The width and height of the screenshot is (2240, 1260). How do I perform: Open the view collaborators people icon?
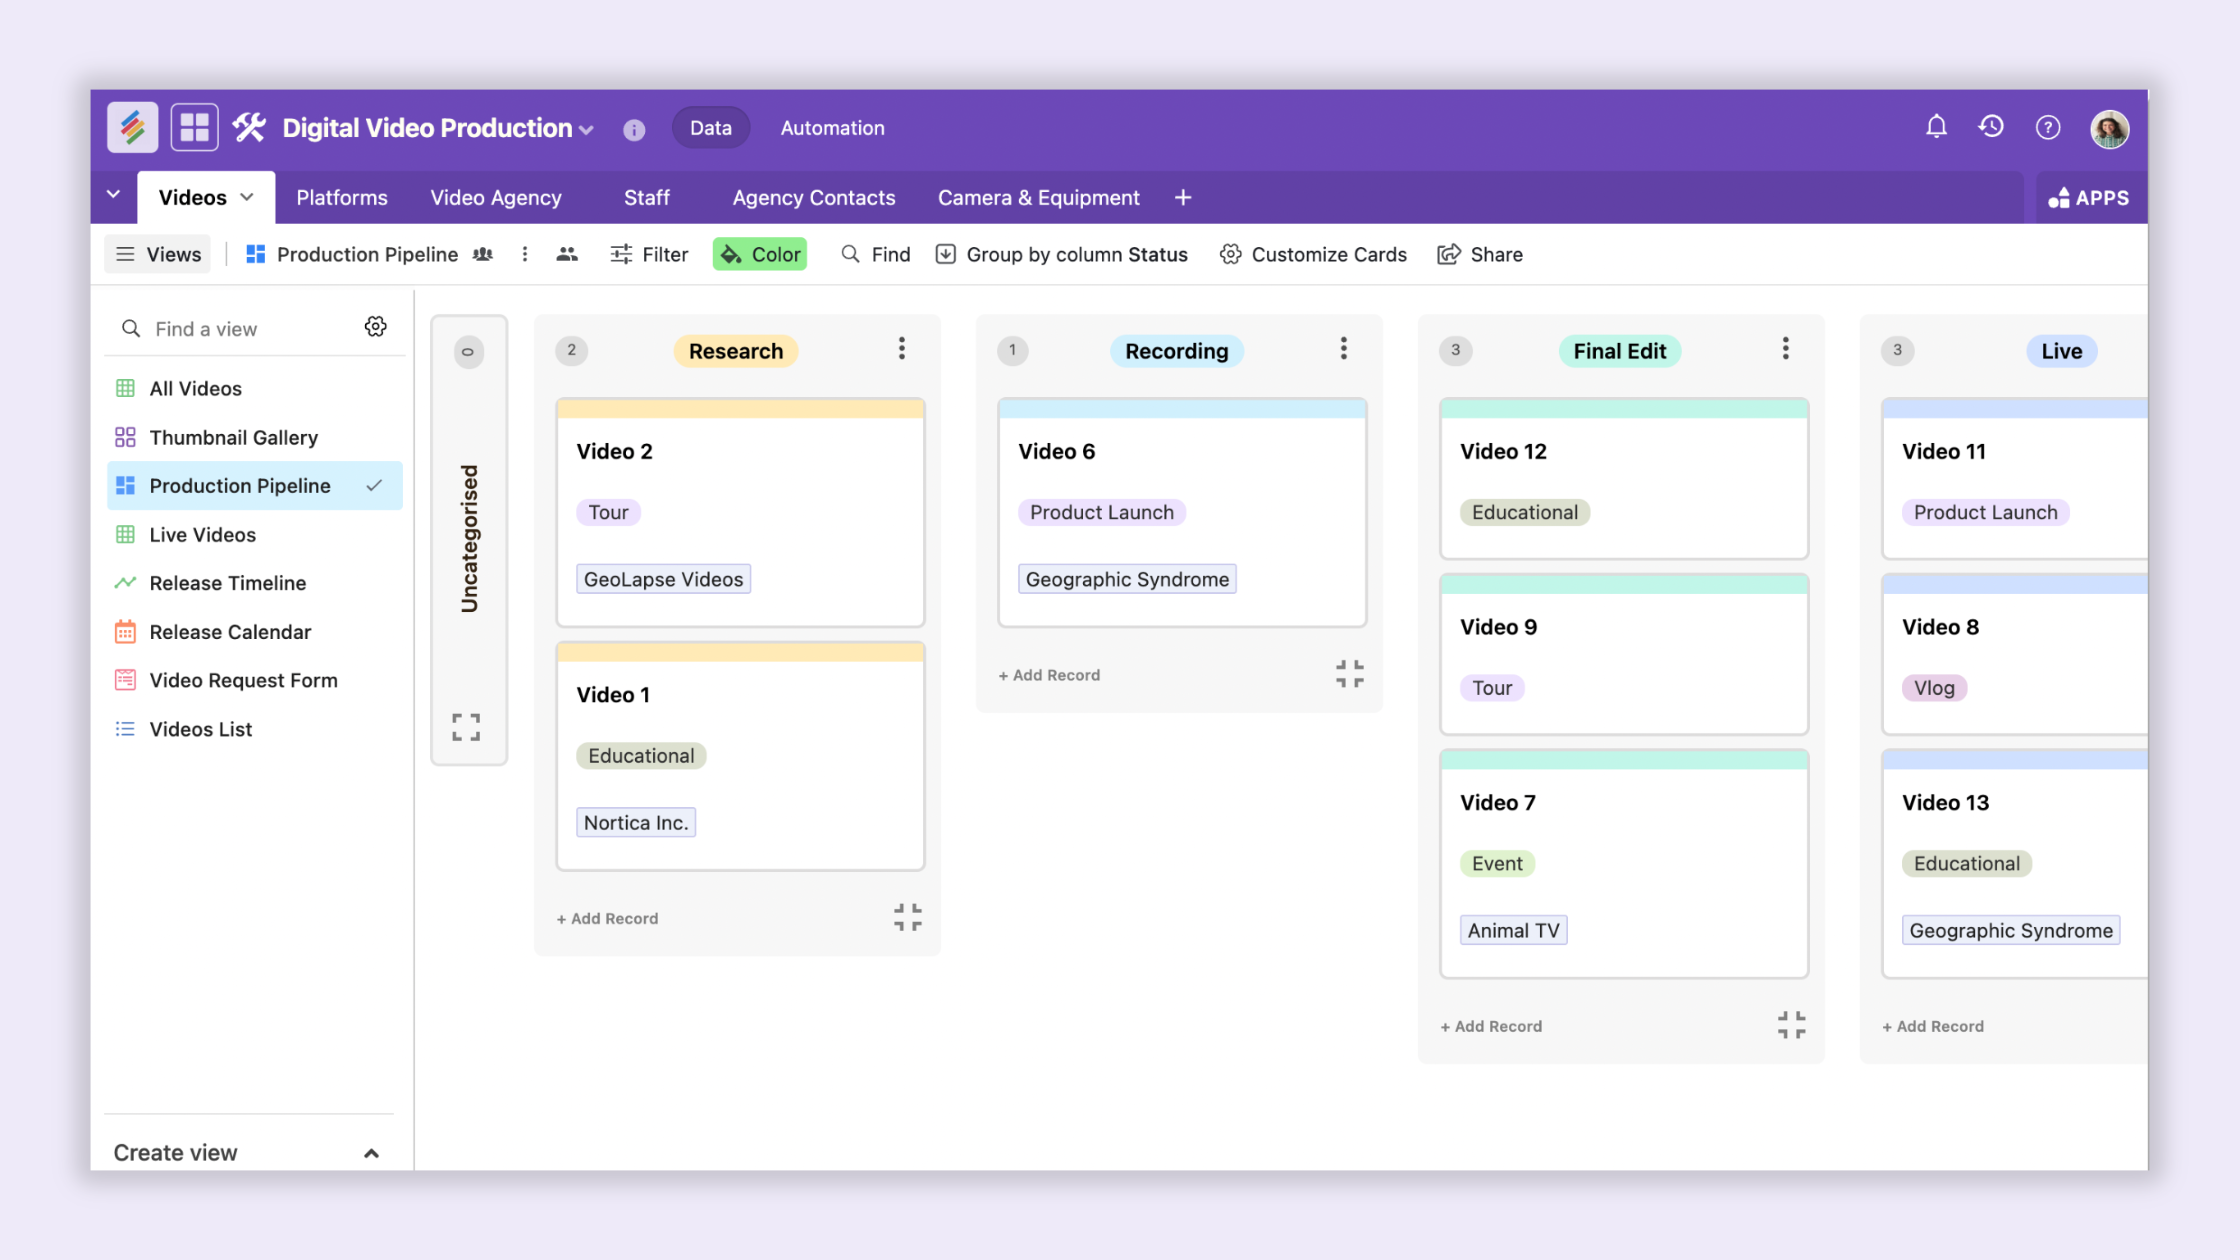pyautogui.click(x=567, y=255)
